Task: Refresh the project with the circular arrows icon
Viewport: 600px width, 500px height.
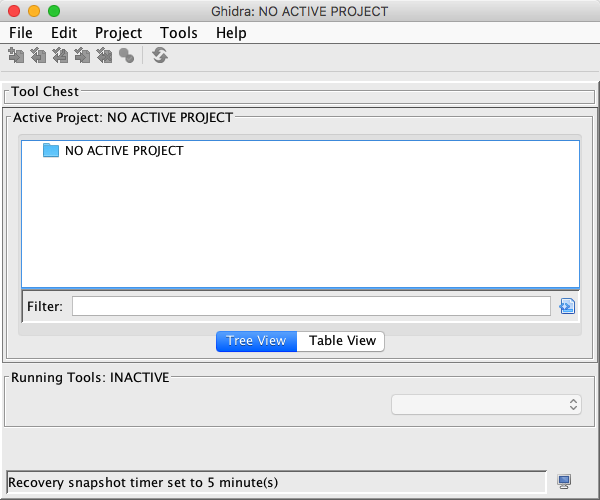Action: tap(160, 56)
